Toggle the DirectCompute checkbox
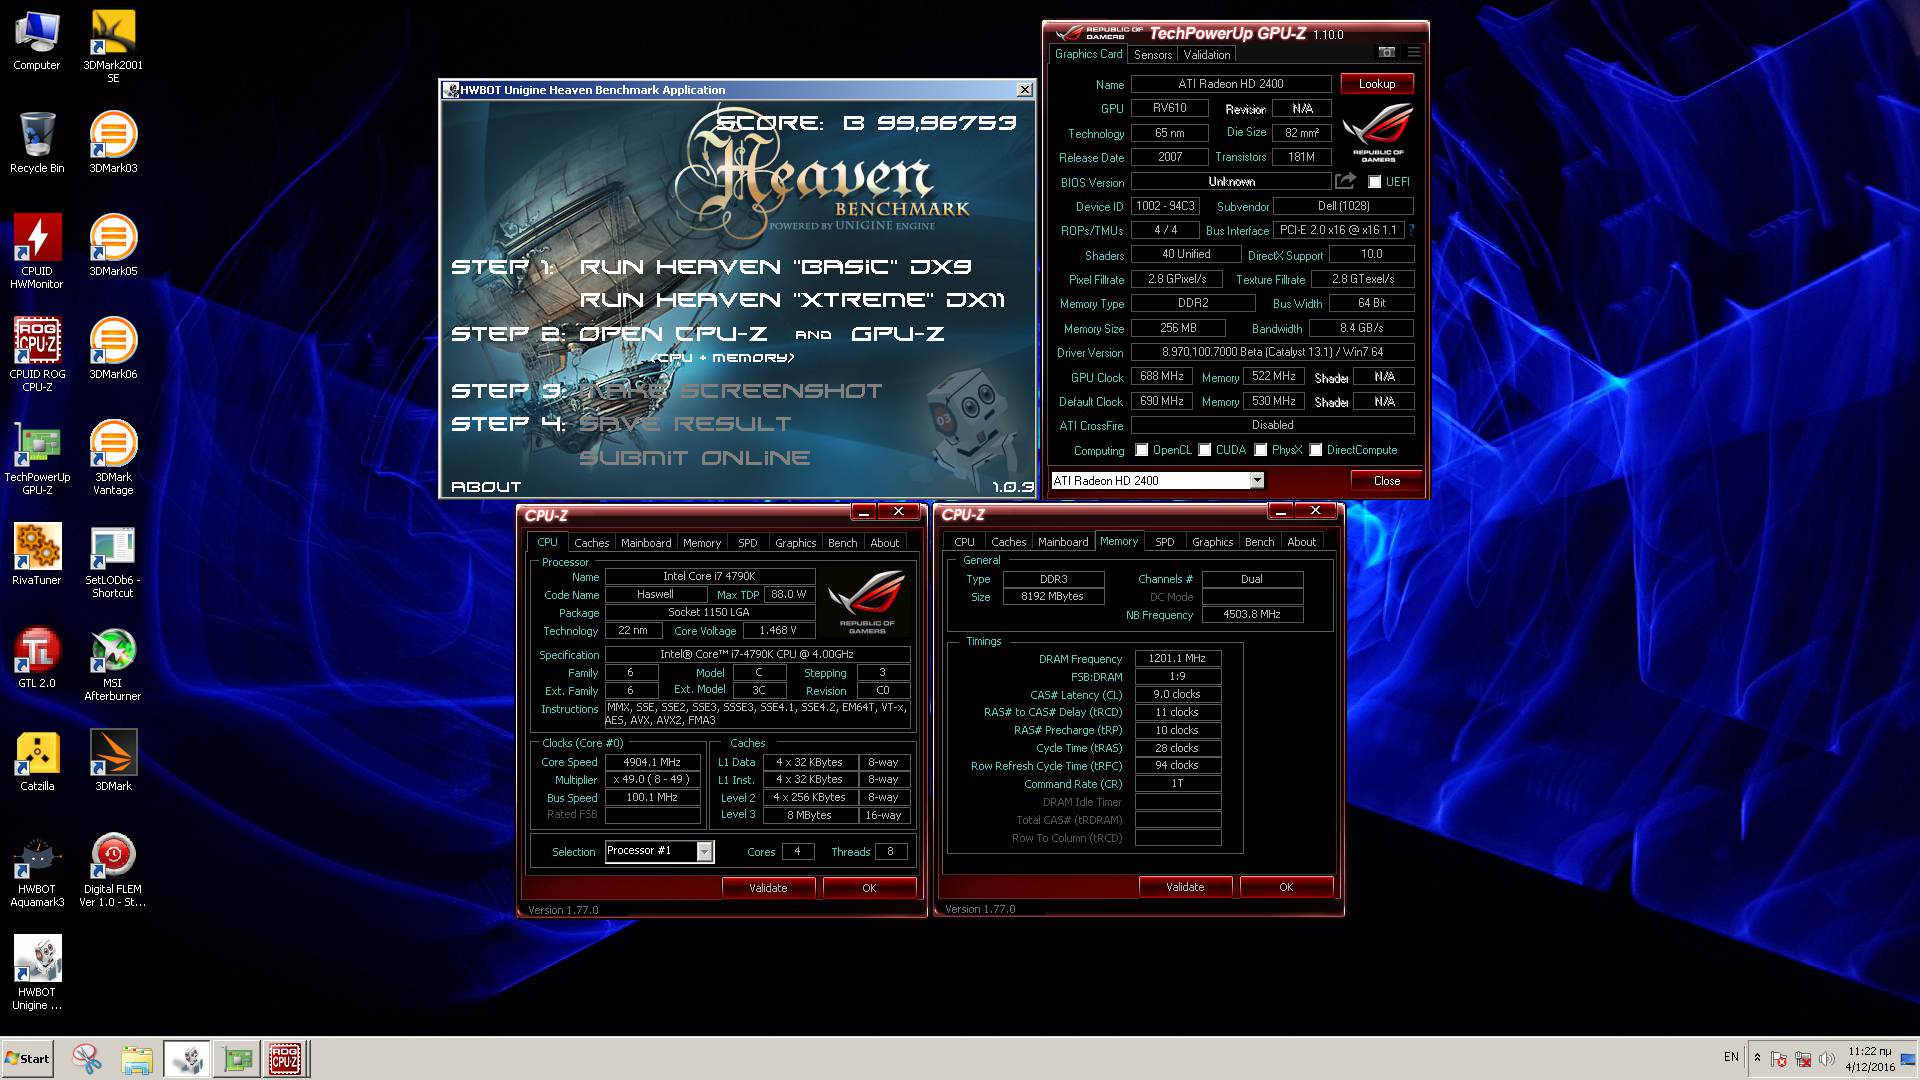This screenshot has height=1080, width=1920. (1316, 450)
